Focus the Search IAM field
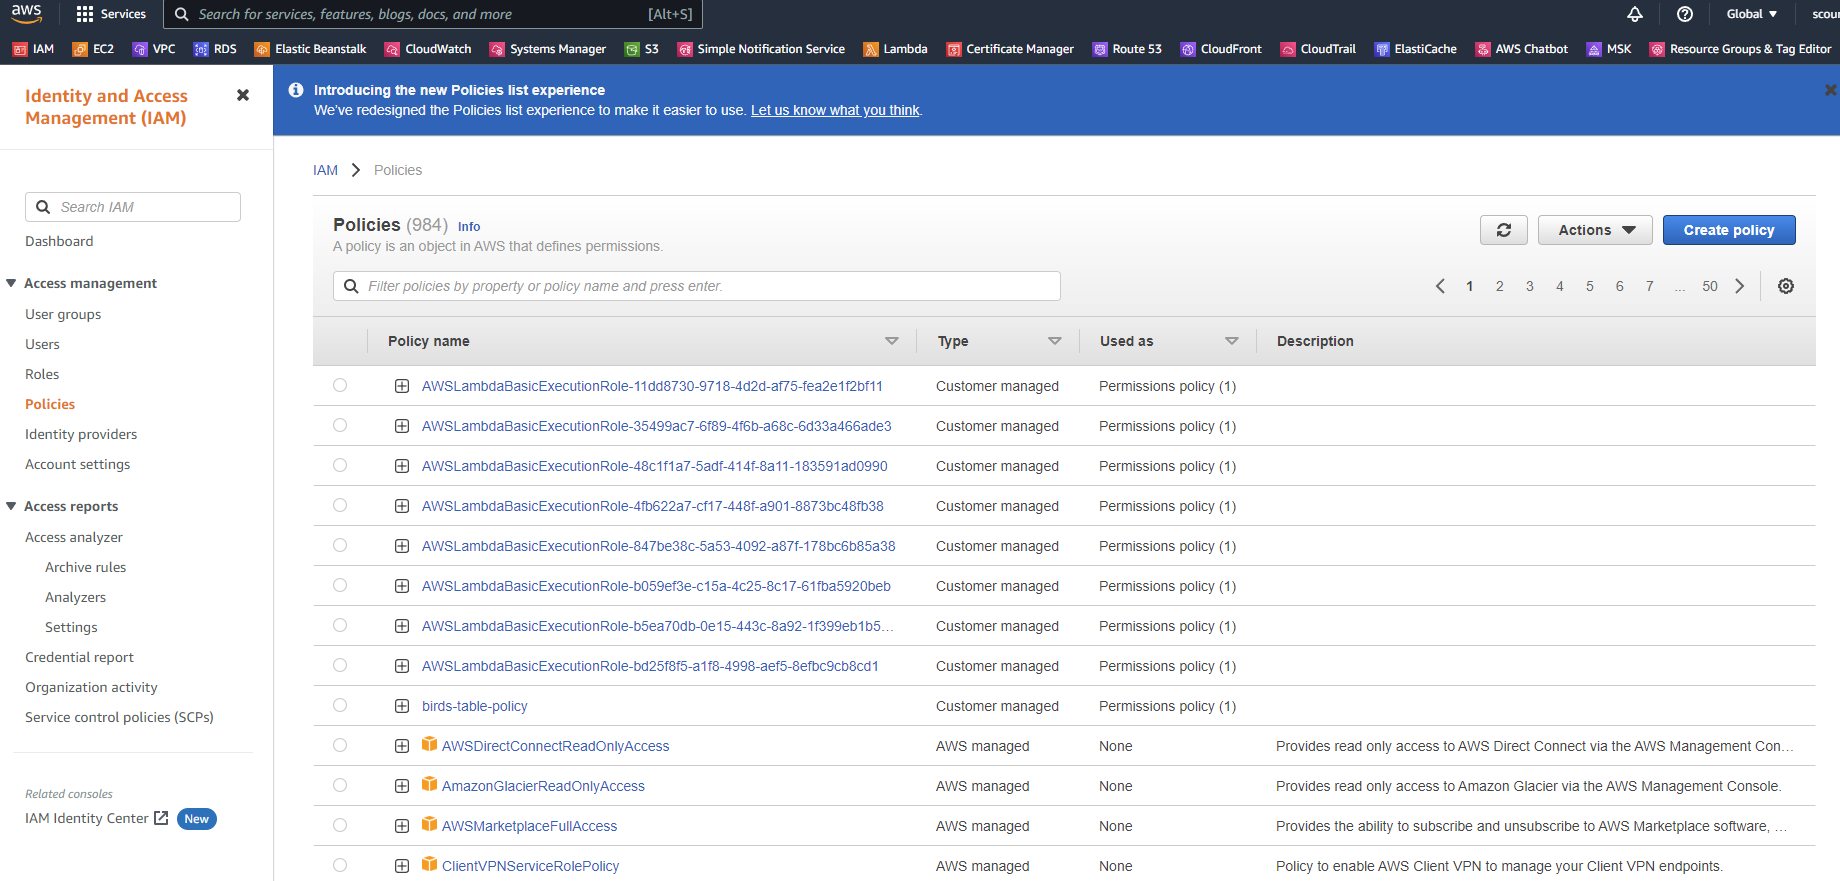The height and width of the screenshot is (881, 1840). point(133,207)
